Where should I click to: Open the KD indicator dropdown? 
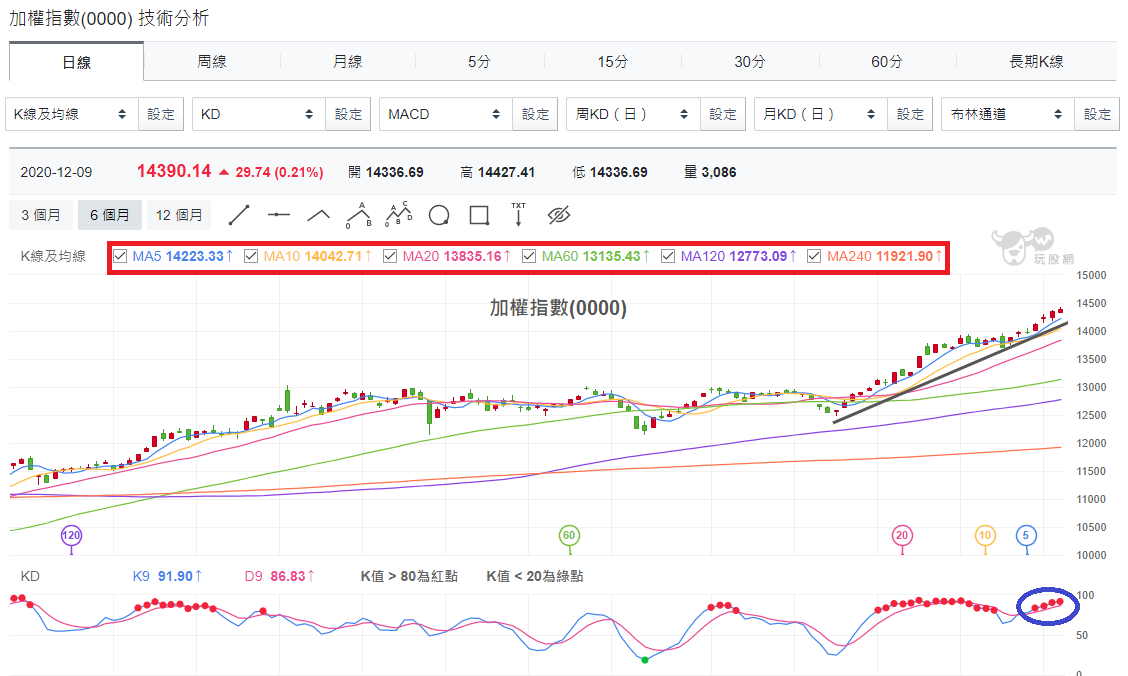(x=258, y=114)
